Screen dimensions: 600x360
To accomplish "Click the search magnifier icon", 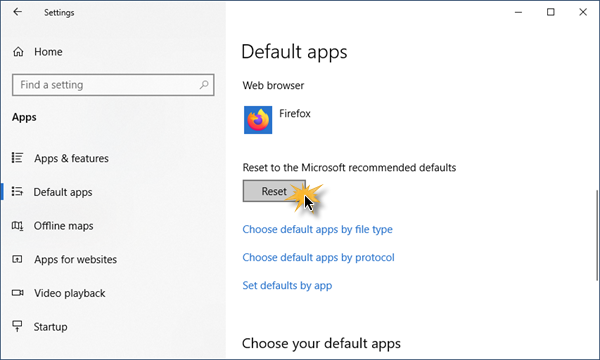I will [204, 85].
